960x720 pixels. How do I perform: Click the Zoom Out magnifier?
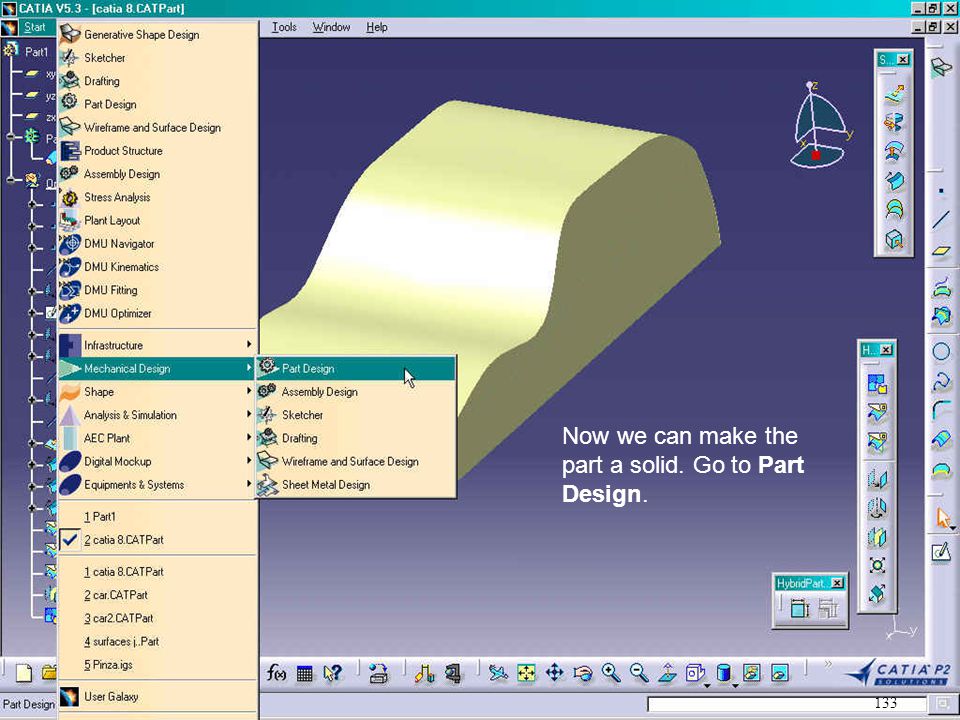coord(639,673)
